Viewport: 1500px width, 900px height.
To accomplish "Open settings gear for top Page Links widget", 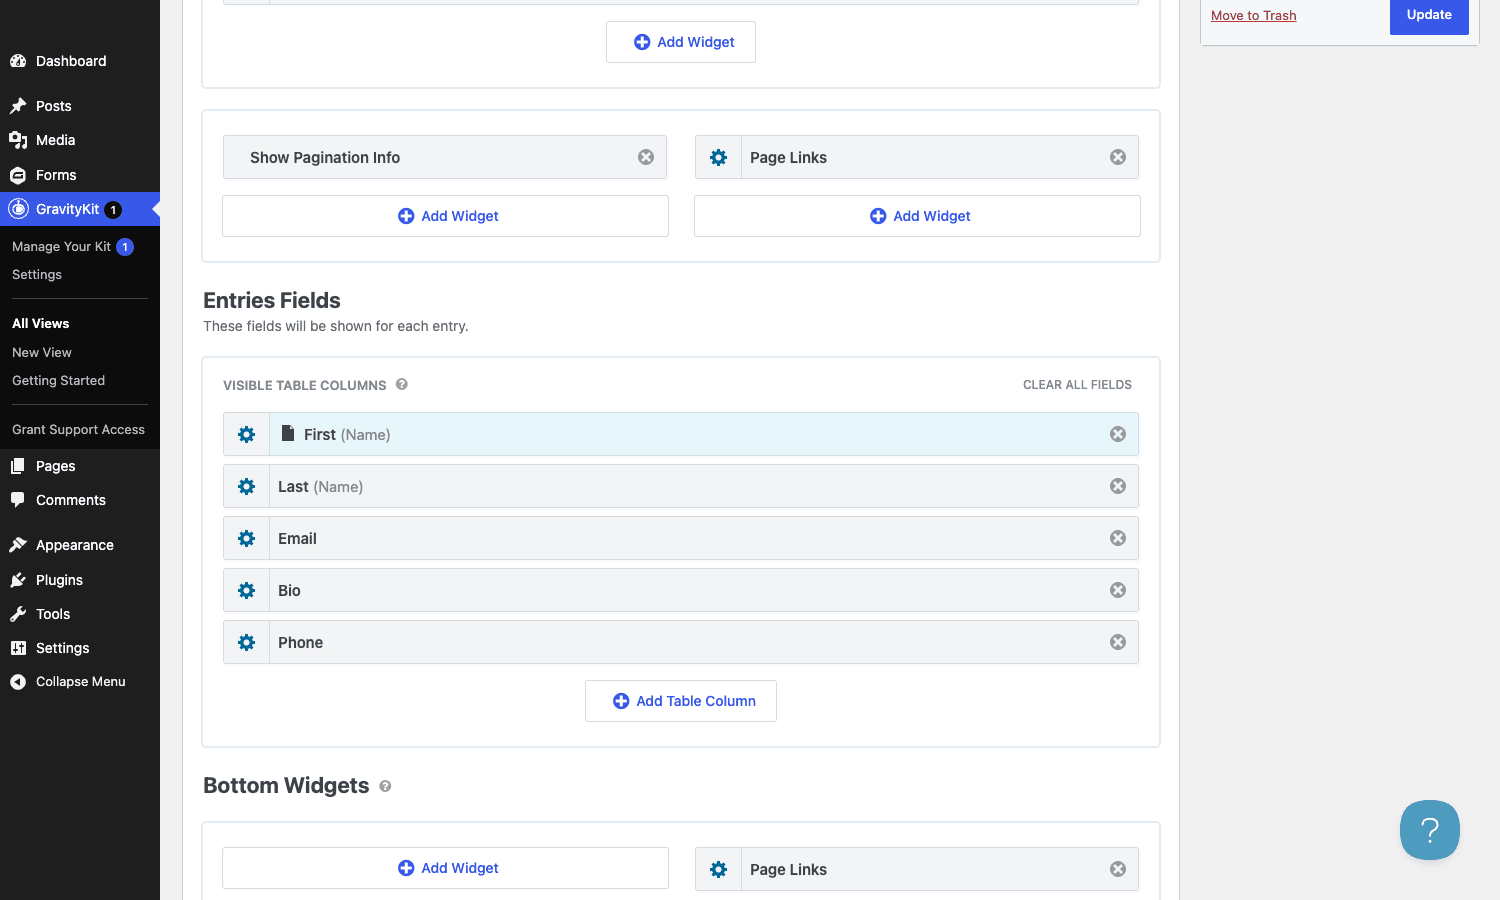I will (x=718, y=157).
